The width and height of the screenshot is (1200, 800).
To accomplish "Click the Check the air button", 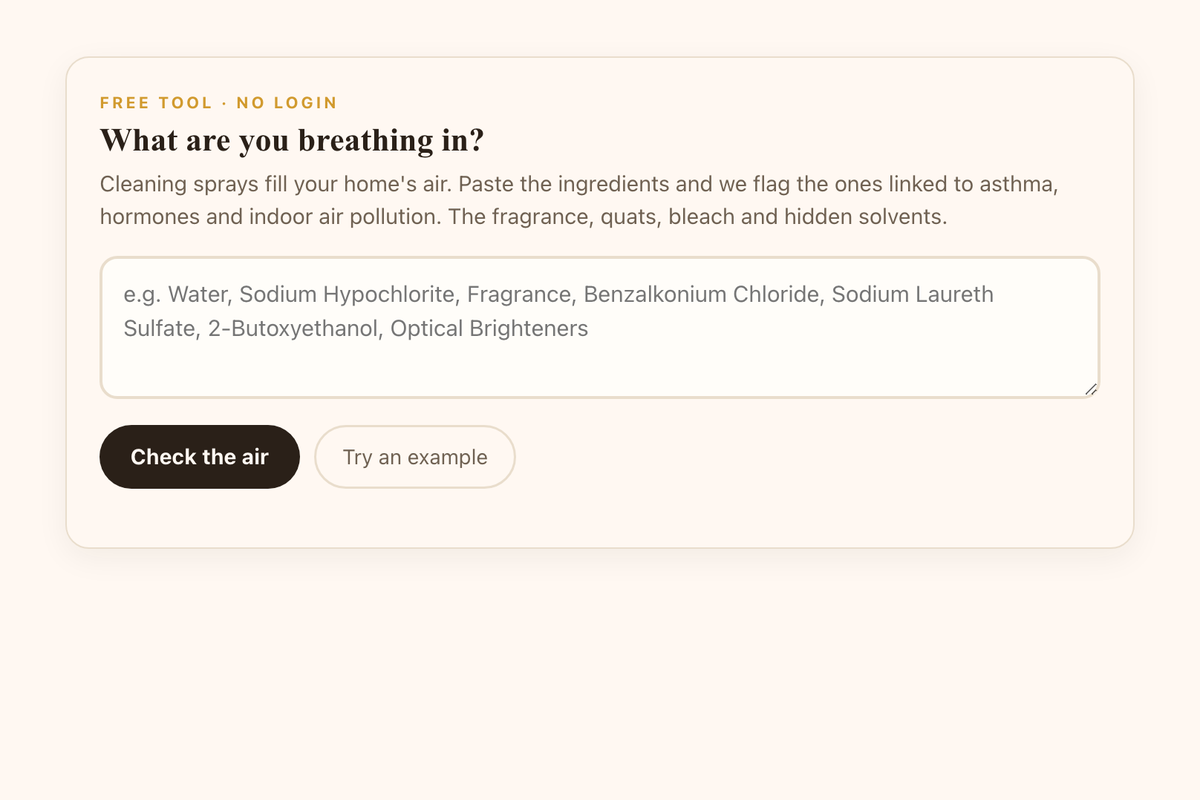I will click(x=199, y=457).
